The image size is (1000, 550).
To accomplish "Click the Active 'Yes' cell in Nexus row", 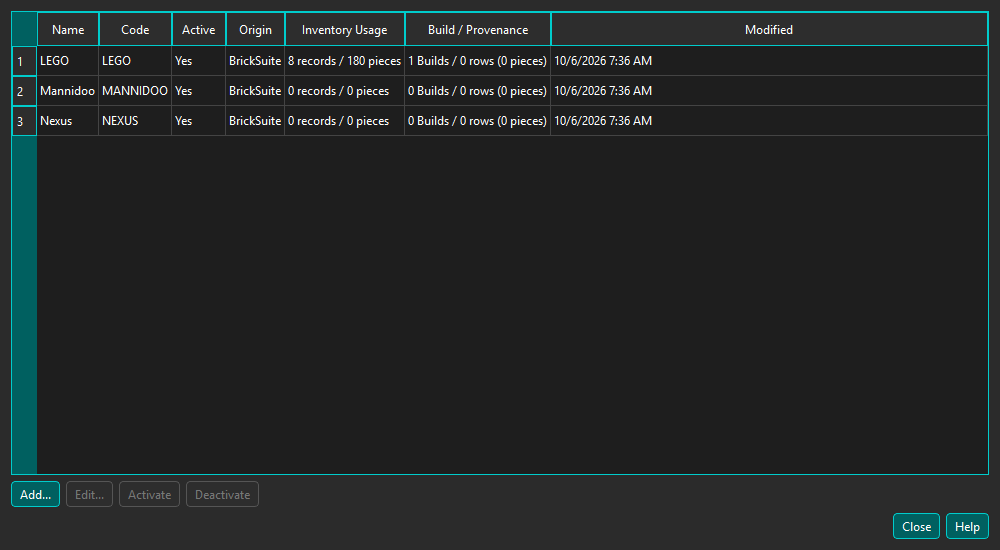I will click(198, 121).
